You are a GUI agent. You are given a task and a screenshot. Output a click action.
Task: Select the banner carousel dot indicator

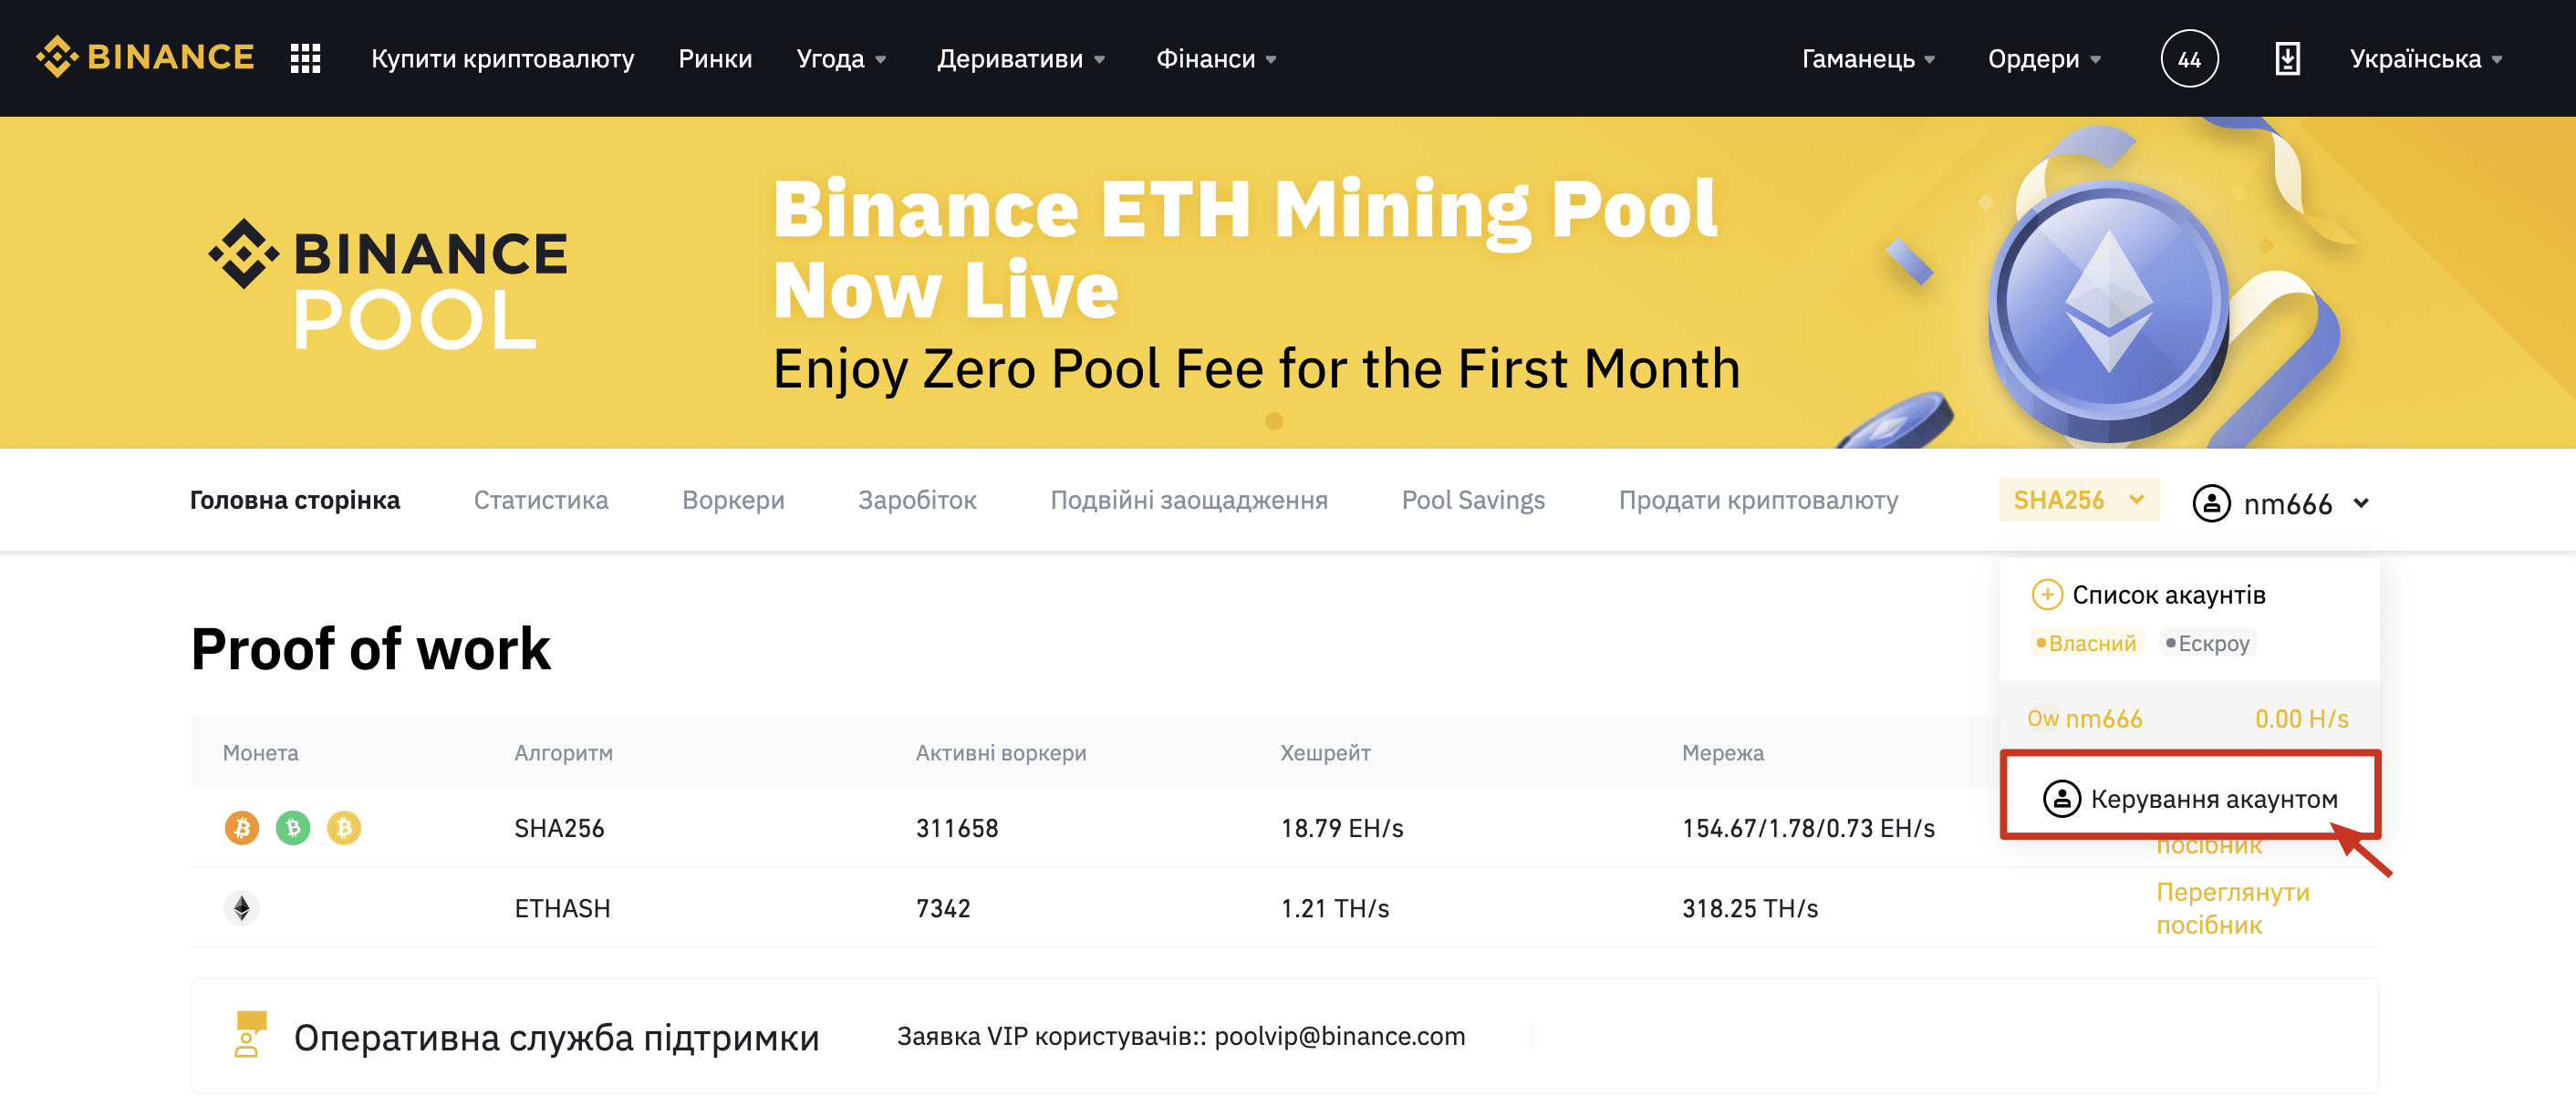coord(1273,421)
